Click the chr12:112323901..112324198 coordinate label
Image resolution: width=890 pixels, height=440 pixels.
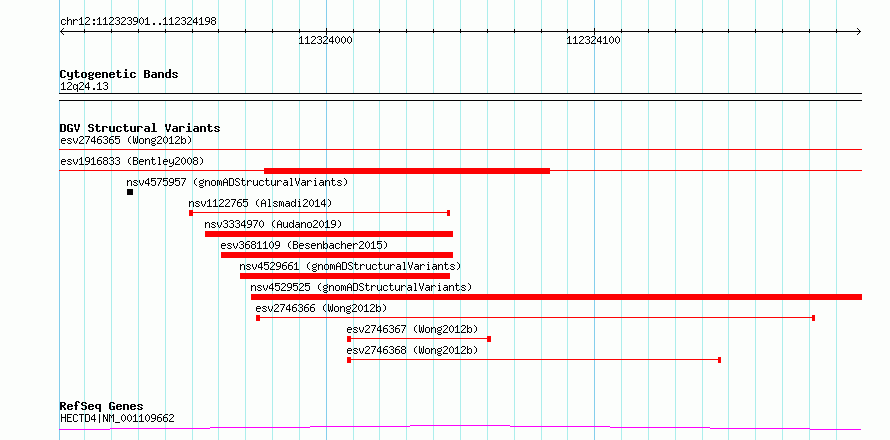[138, 22]
